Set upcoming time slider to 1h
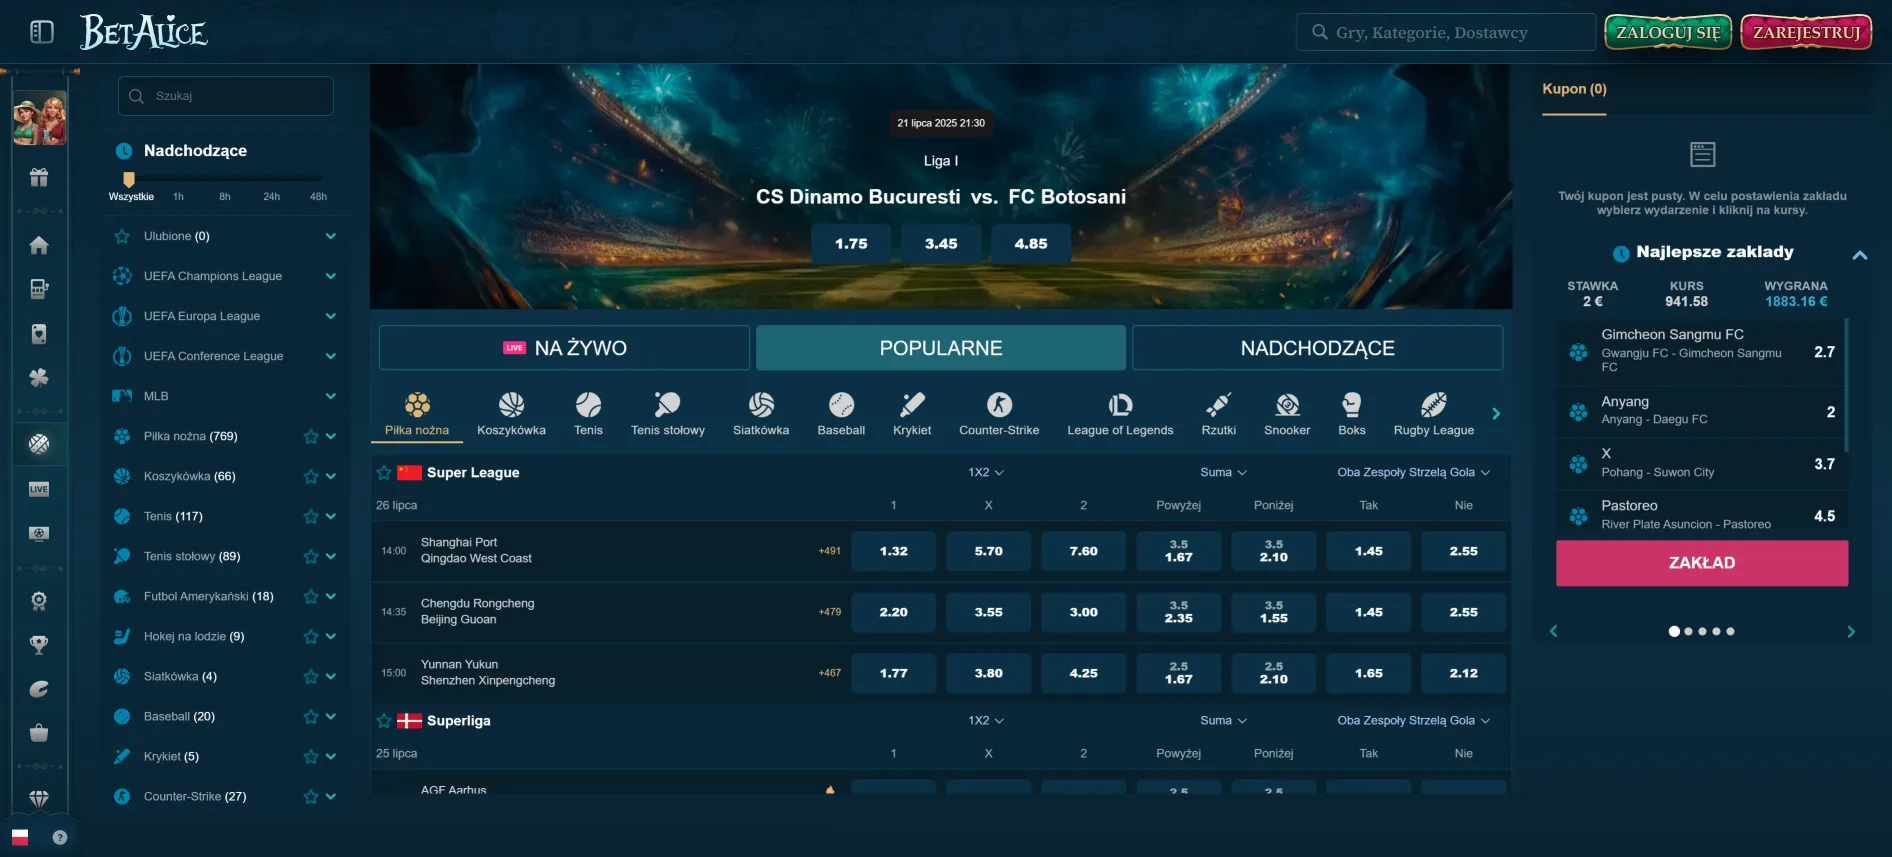The image size is (1892, 857). (178, 196)
